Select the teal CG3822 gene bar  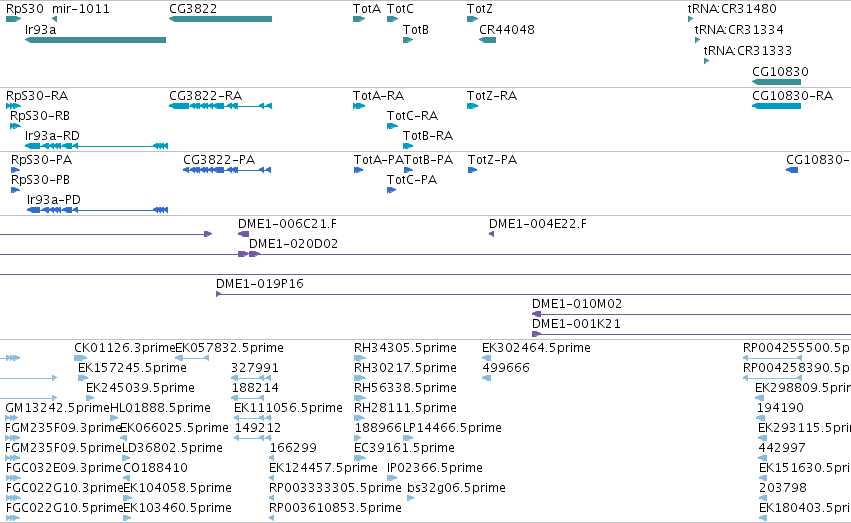(x=220, y=19)
